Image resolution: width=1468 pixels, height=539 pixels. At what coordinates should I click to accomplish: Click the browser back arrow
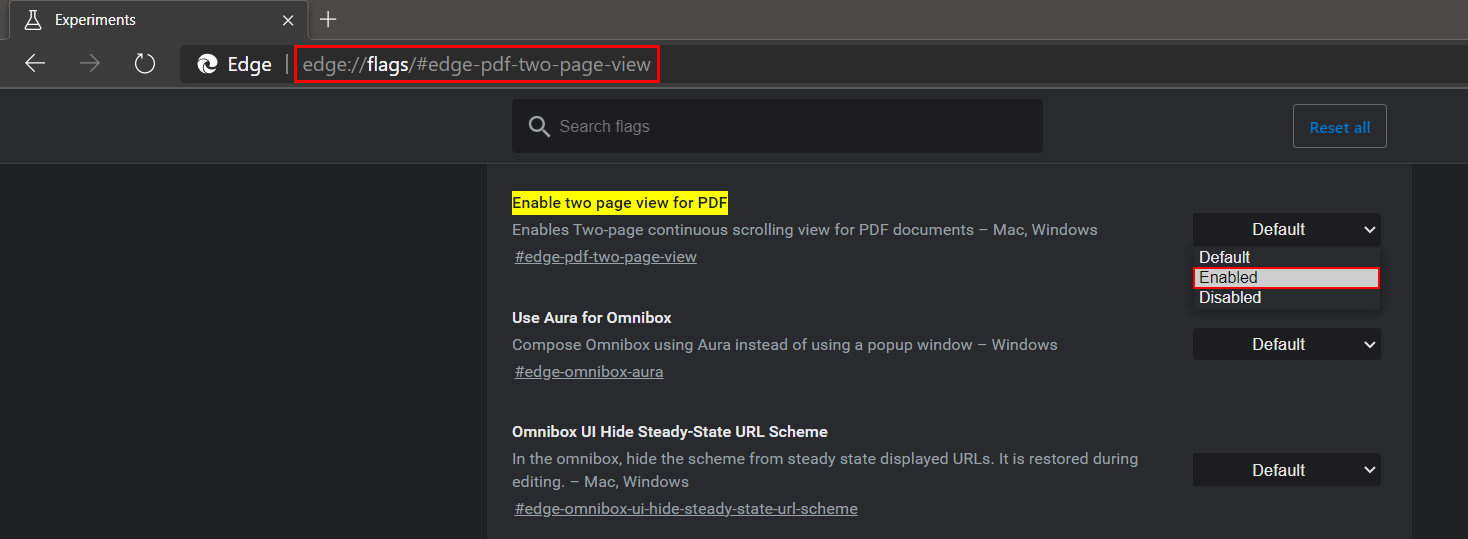tap(36, 64)
